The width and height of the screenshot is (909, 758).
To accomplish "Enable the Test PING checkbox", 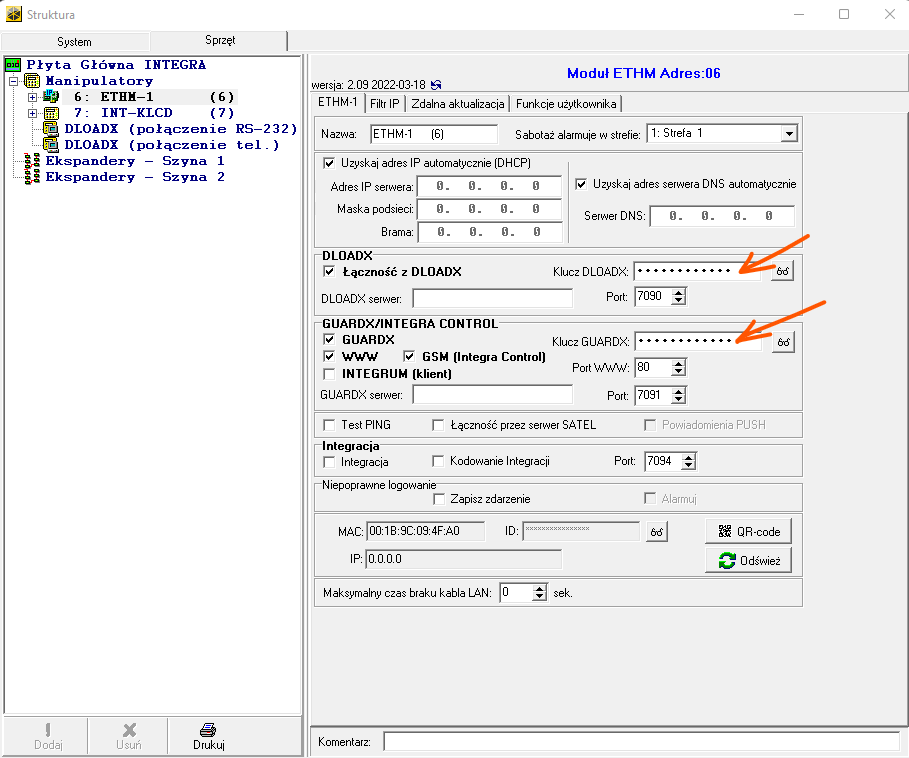I will [329, 425].
